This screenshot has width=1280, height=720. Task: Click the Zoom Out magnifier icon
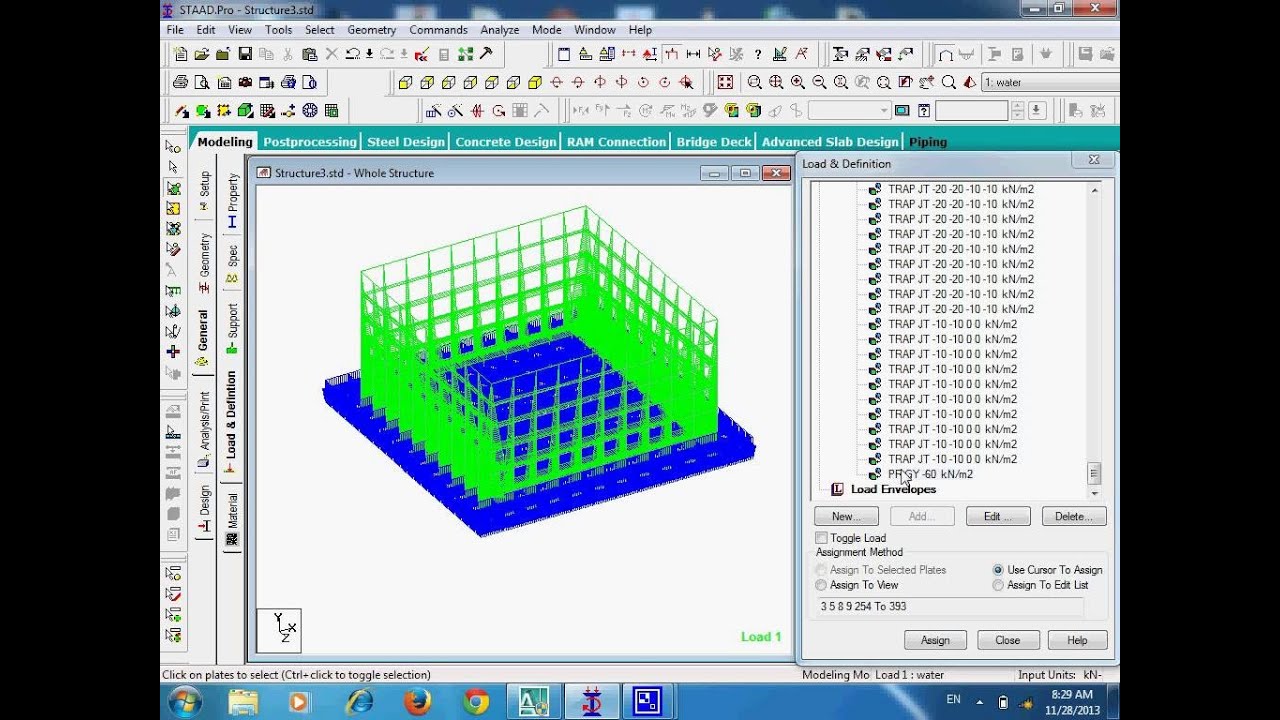[x=820, y=82]
